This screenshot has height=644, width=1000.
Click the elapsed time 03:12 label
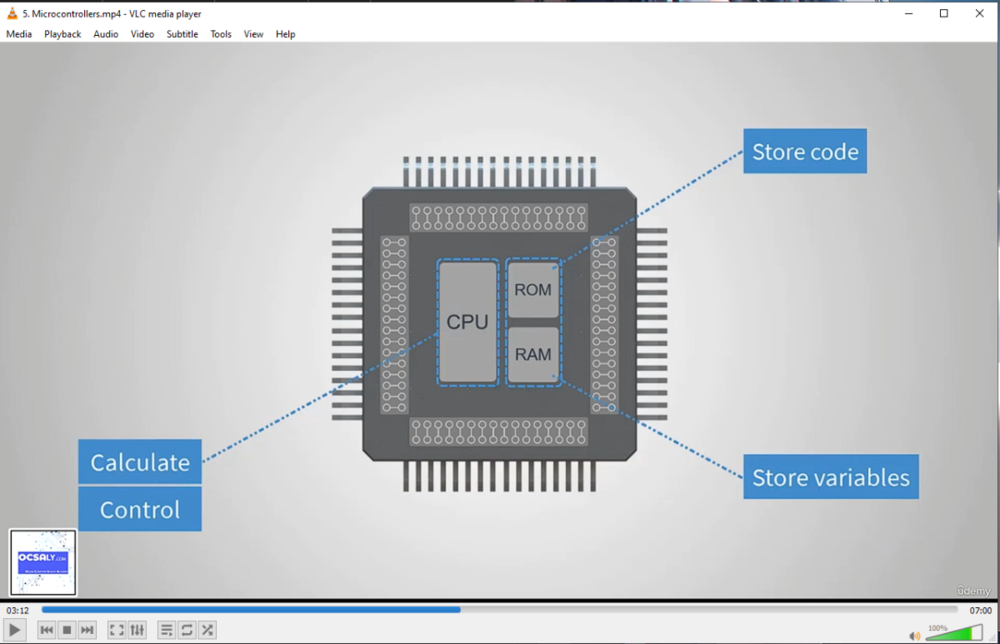[x=18, y=610]
